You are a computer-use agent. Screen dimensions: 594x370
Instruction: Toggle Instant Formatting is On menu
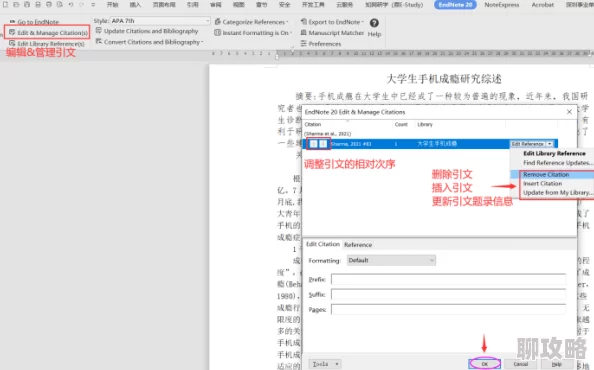(x=253, y=33)
